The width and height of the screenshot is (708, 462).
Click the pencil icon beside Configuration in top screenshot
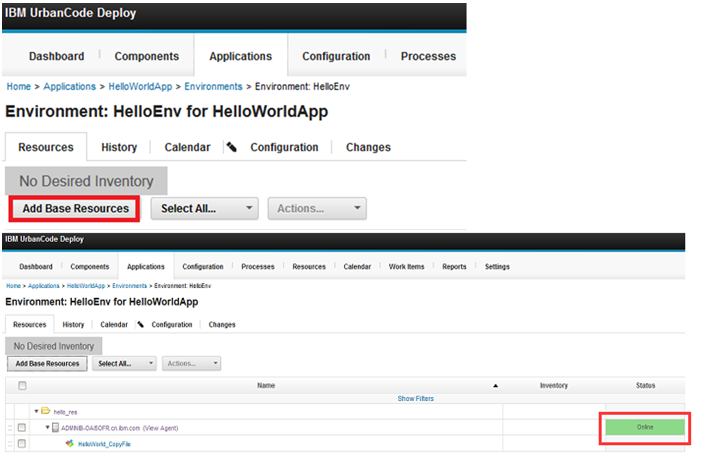pyautogui.click(x=232, y=147)
